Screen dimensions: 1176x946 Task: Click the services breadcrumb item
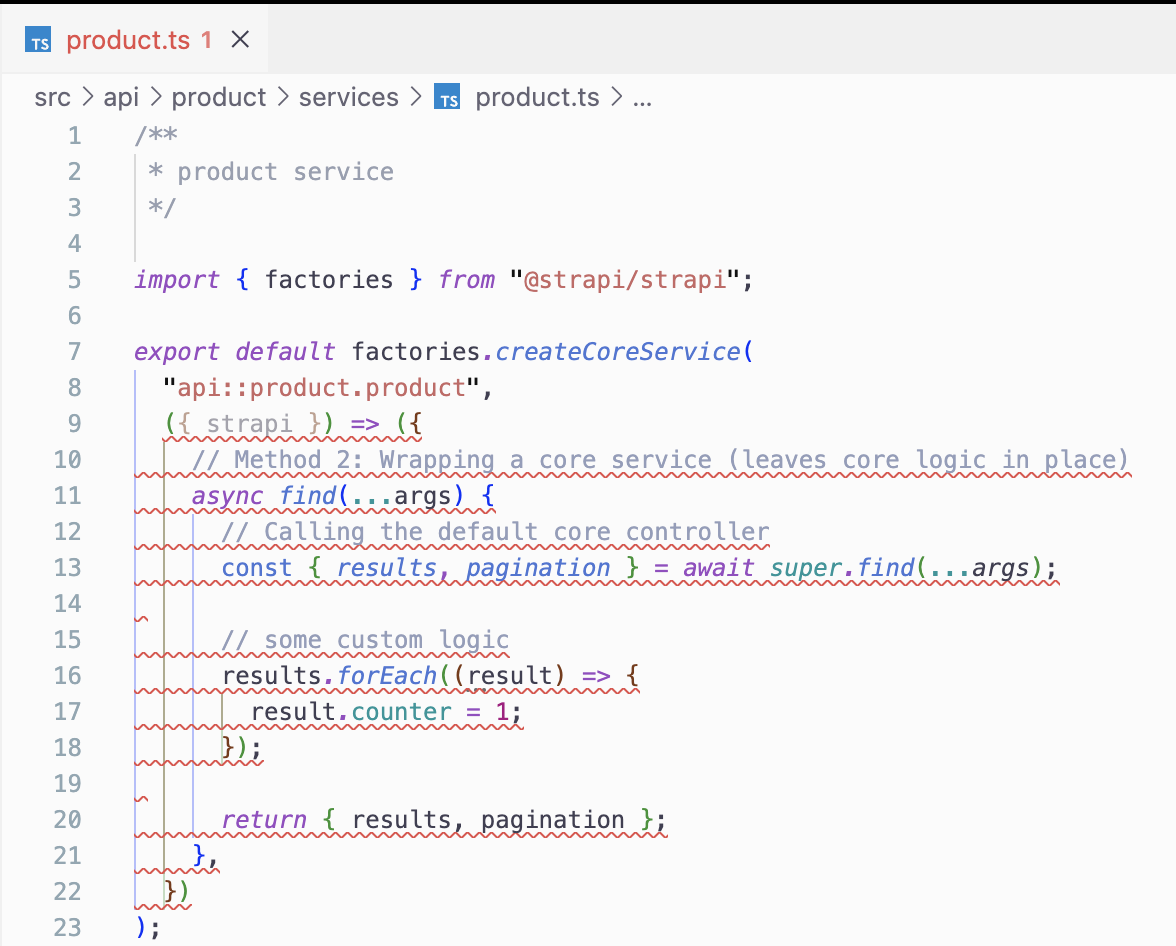[x=348, y=97]
